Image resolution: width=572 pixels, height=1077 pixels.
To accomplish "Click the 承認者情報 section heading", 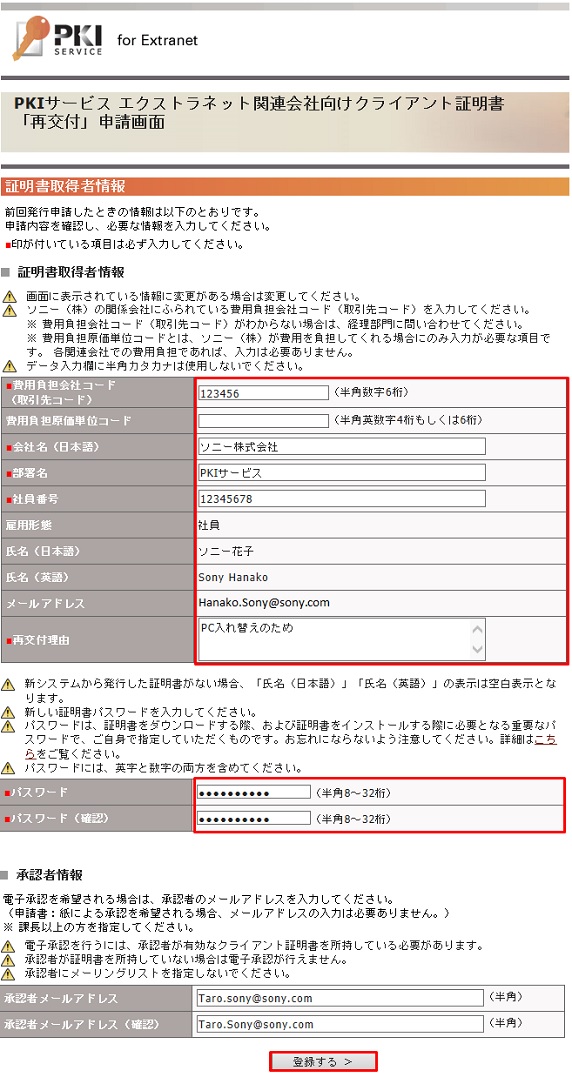I will (50, 875).
